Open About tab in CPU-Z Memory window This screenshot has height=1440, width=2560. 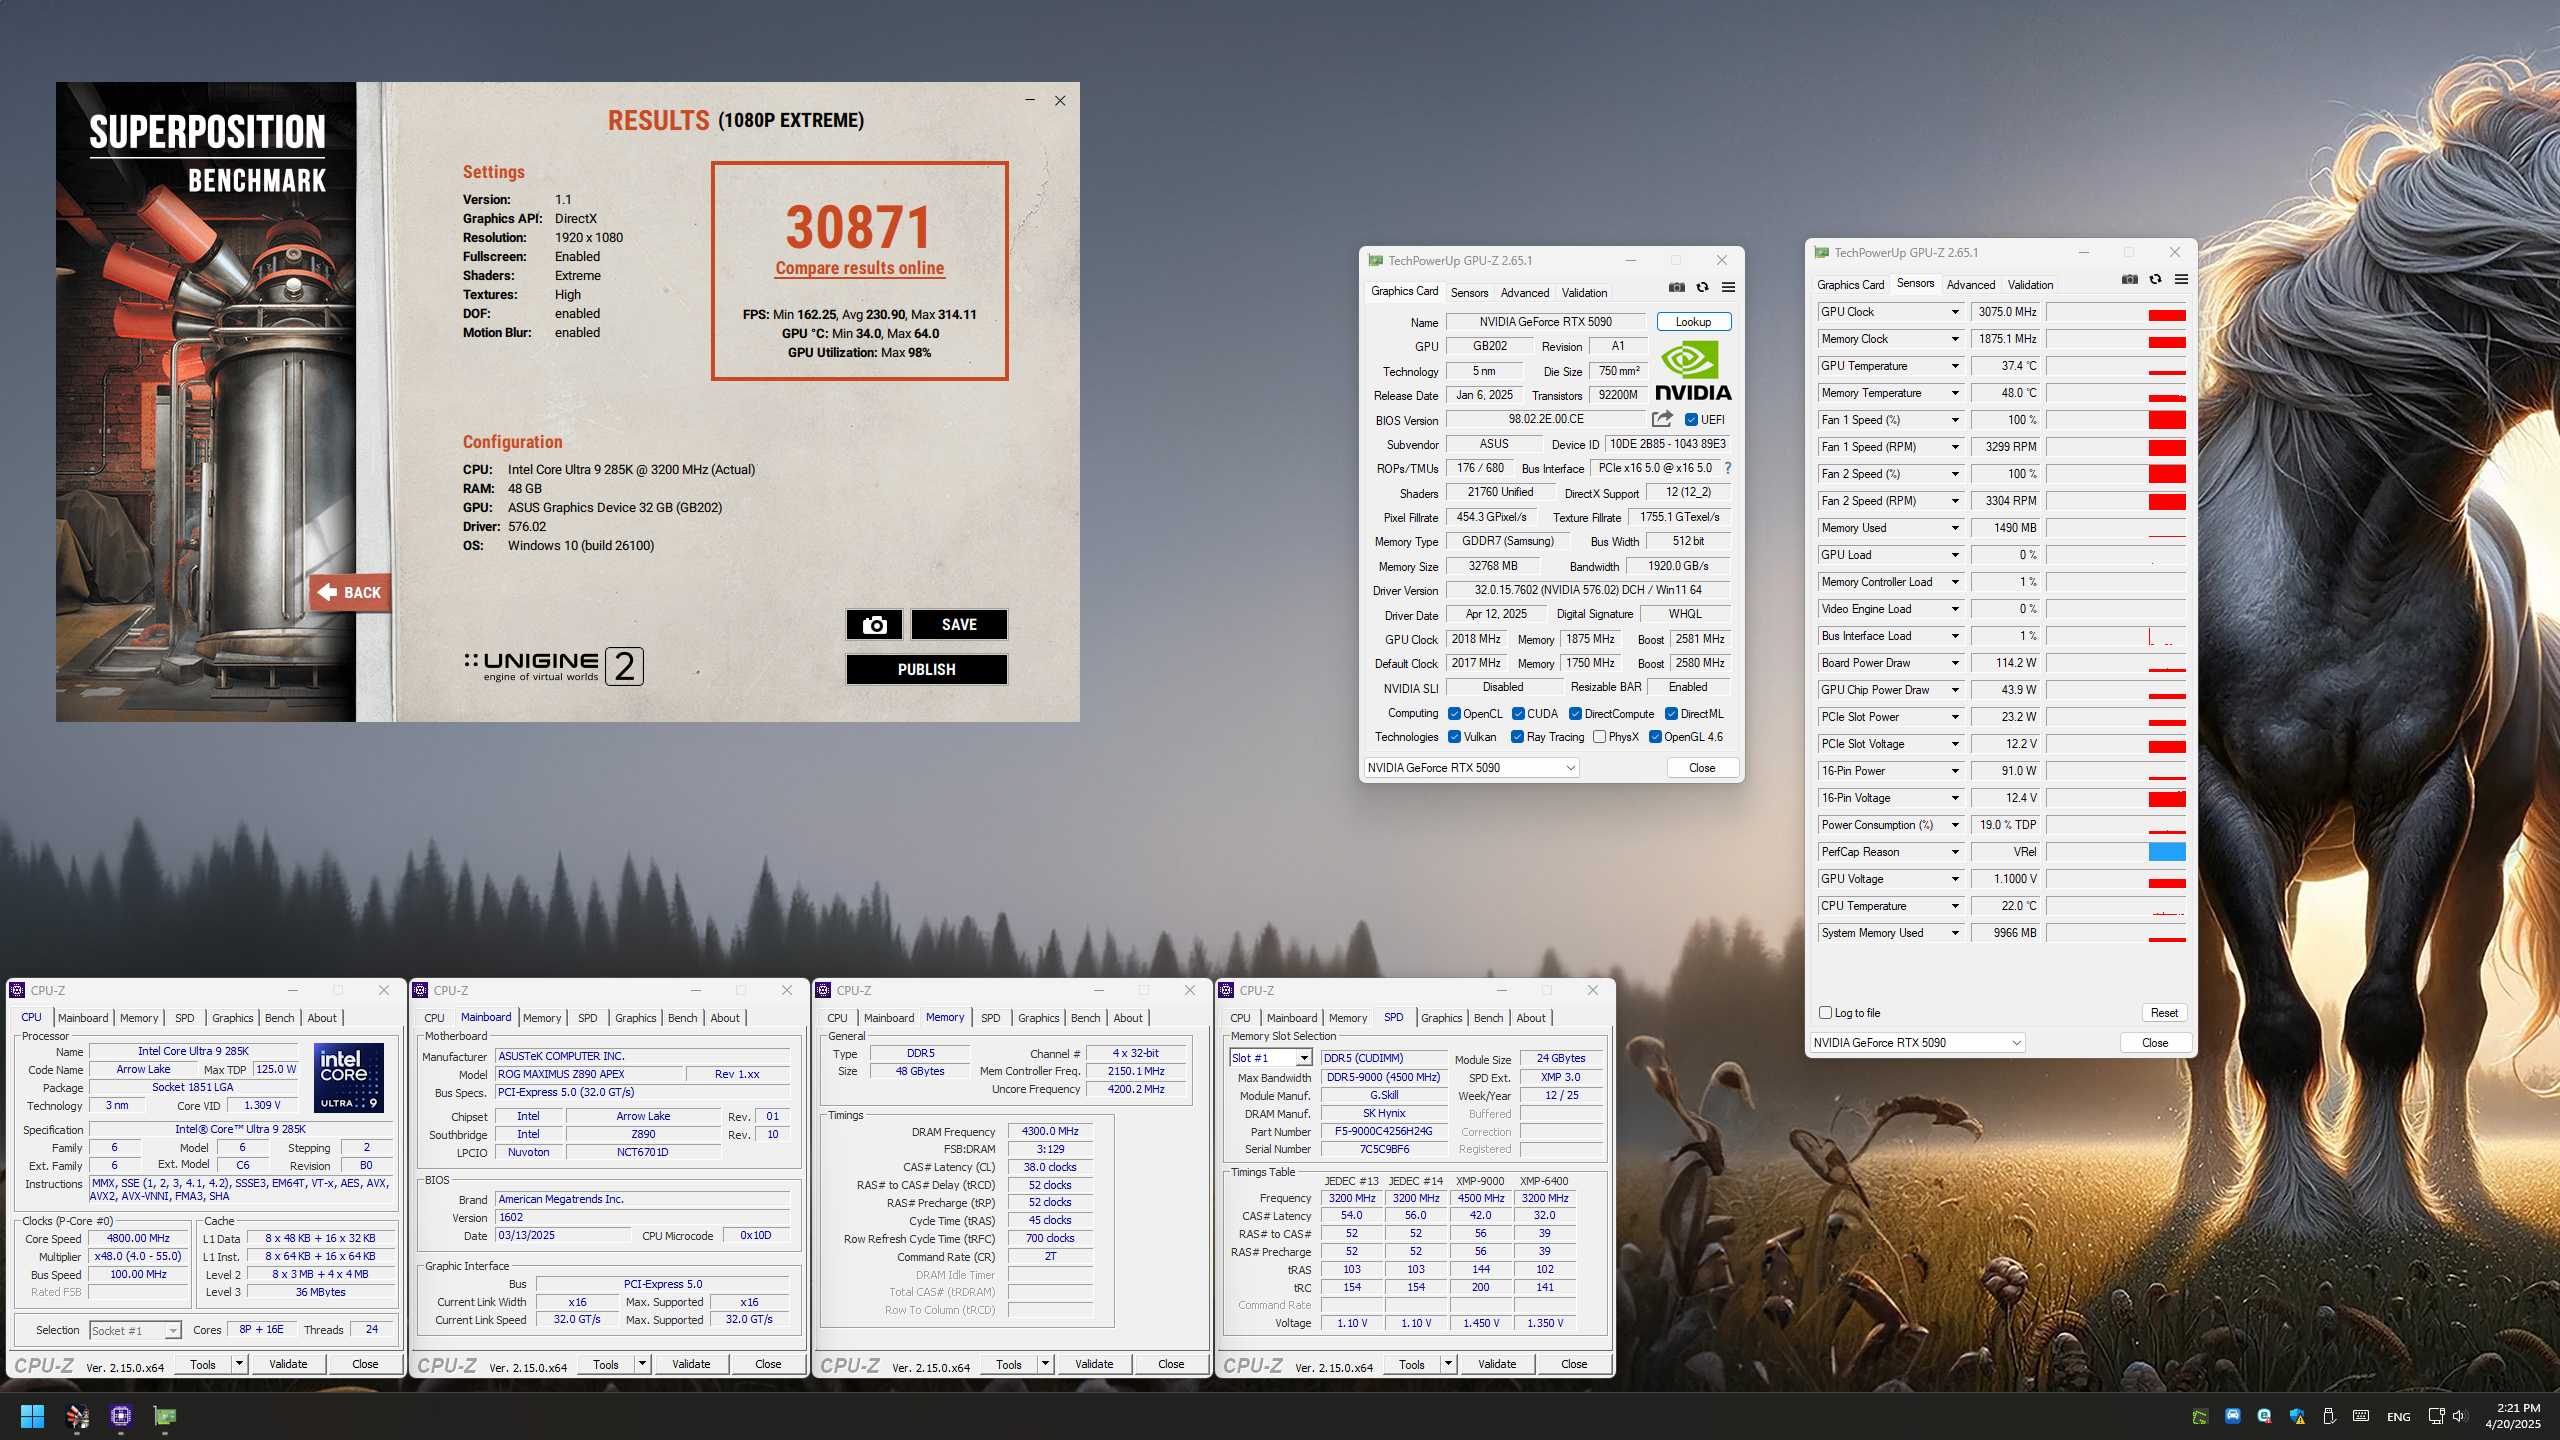[1128, 1018]
